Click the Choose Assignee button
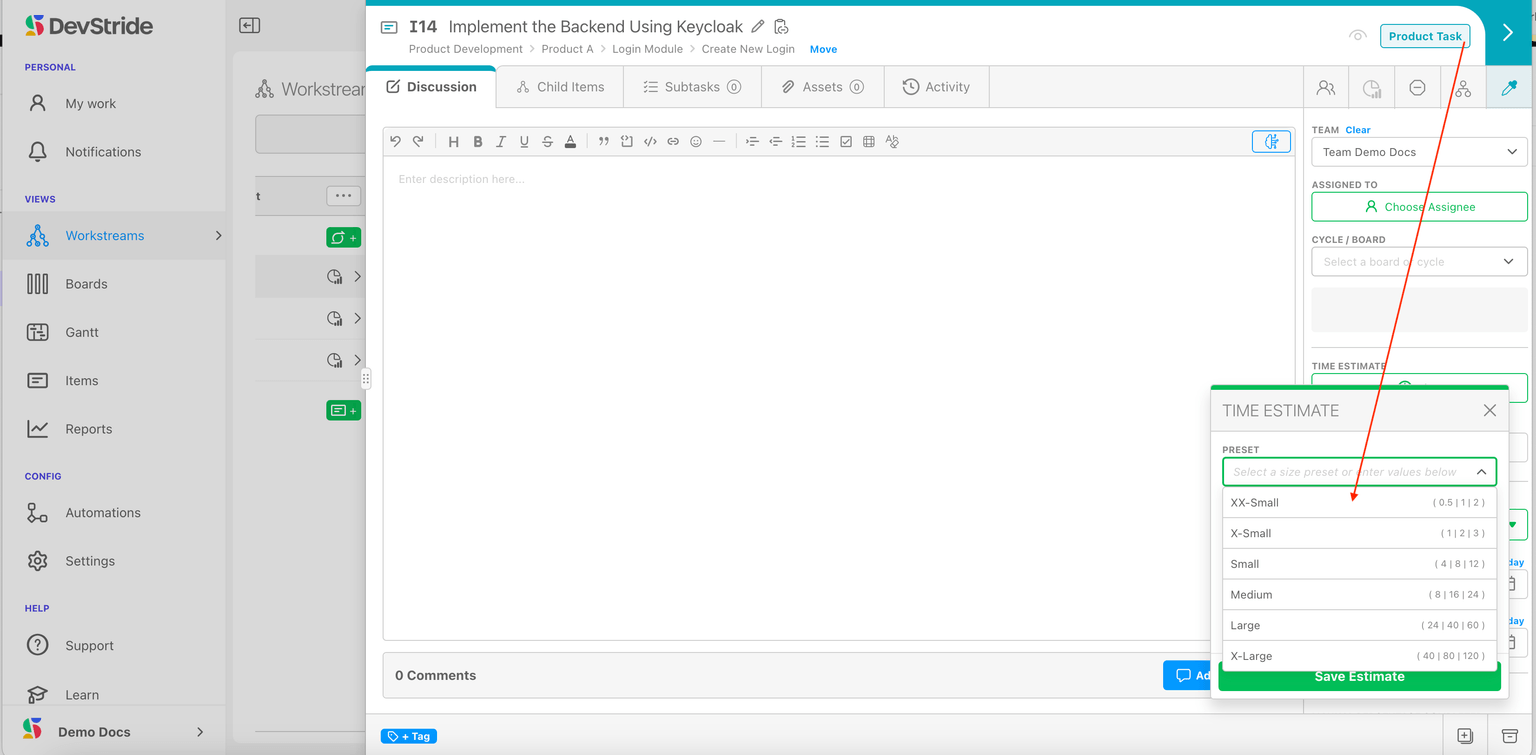The height and width of the screenshot is (755, 1536). (x=1419, y=207)
